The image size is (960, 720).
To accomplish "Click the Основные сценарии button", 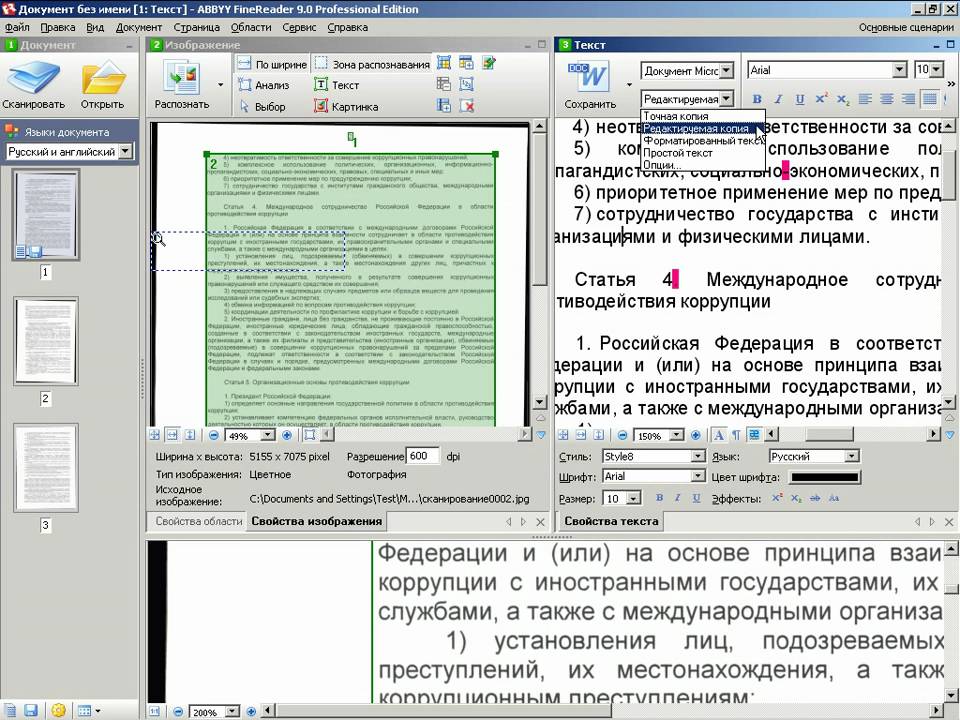I will click(x=905, y=28).
